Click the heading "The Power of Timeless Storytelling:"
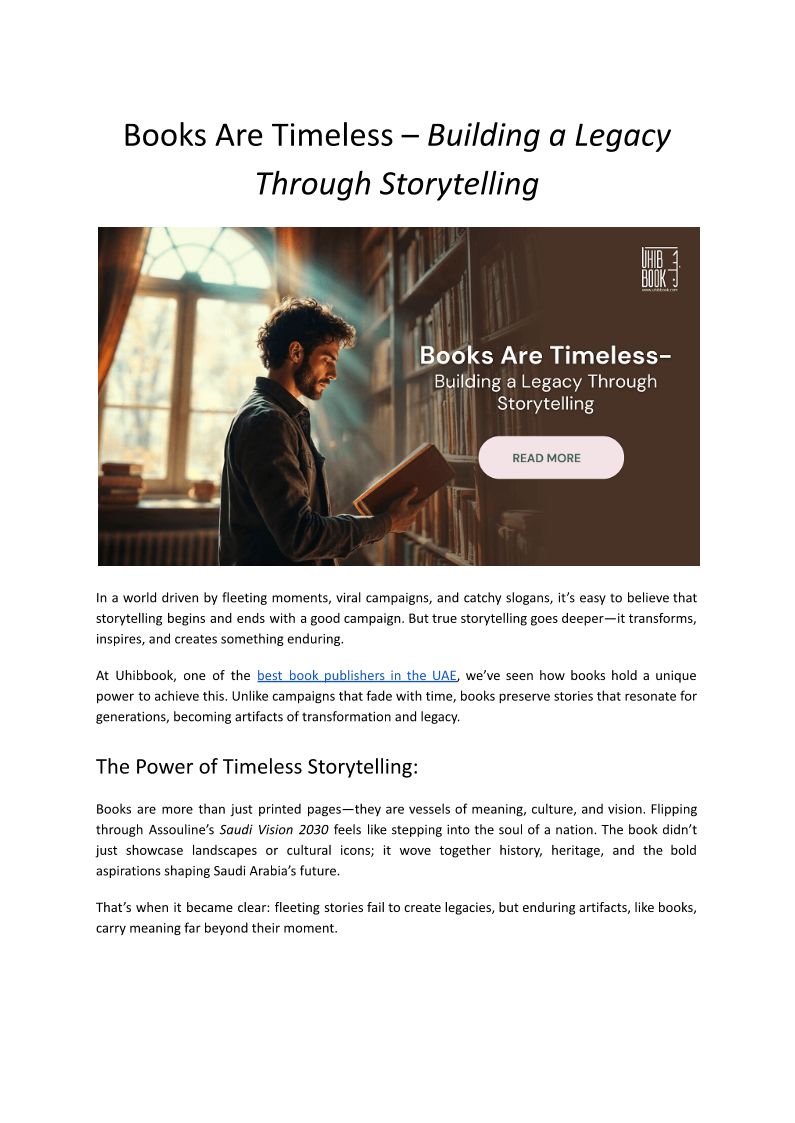Screen dimensions: 795x1123 pos(254,767)
